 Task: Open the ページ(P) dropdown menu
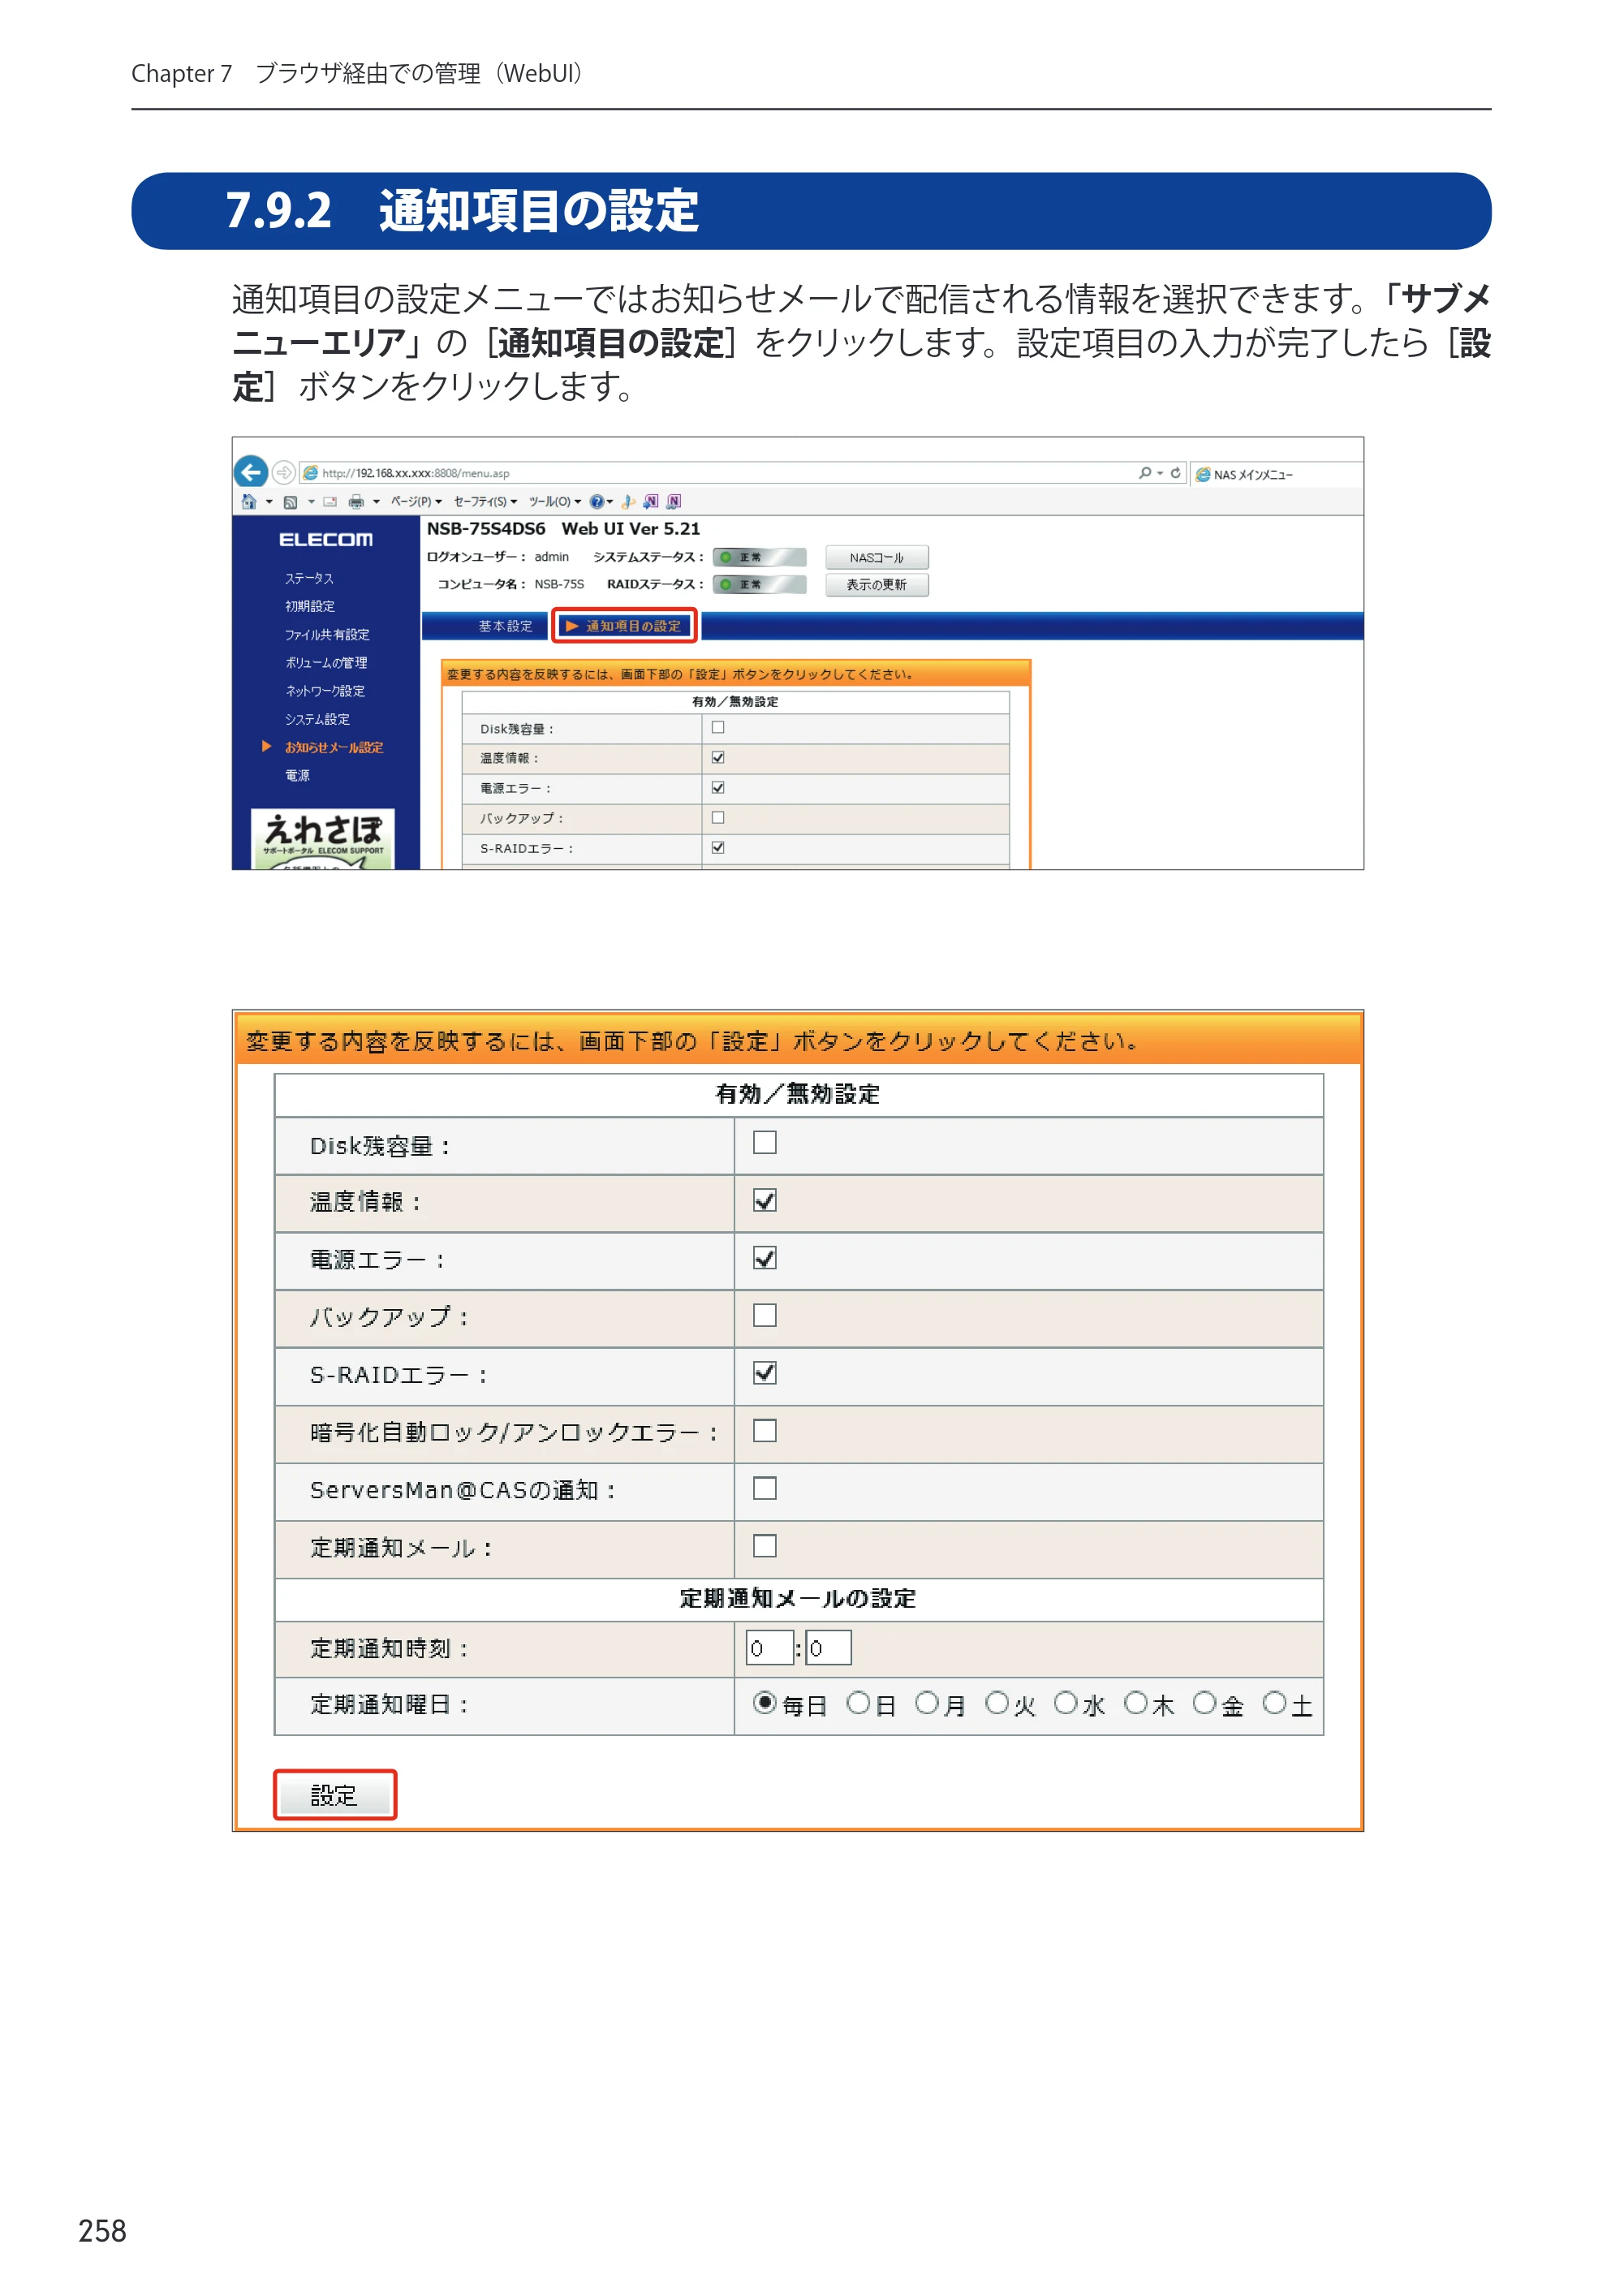tap(416, 502)
